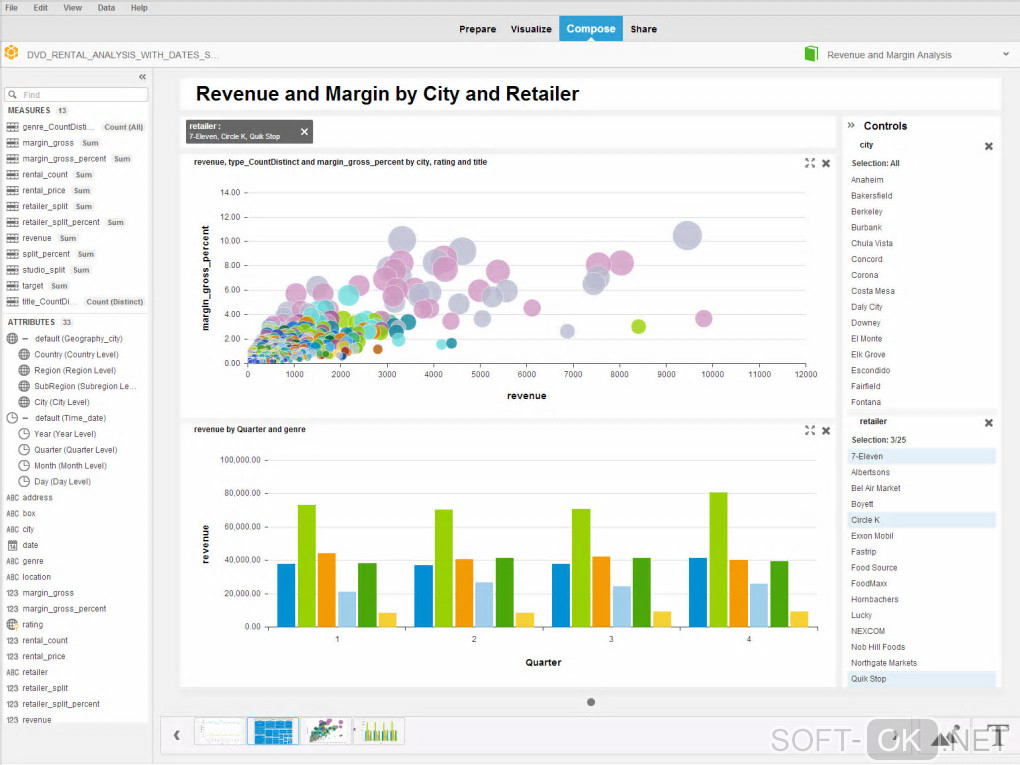The image size is (1020, 765).
Task: Click clock icon next to Month level
Action: coord(24,466)
